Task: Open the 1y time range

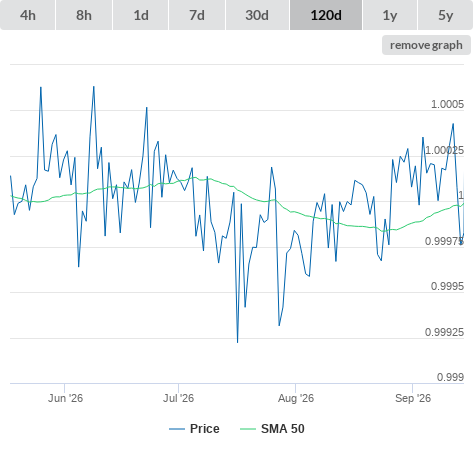Action: point(390,15)
